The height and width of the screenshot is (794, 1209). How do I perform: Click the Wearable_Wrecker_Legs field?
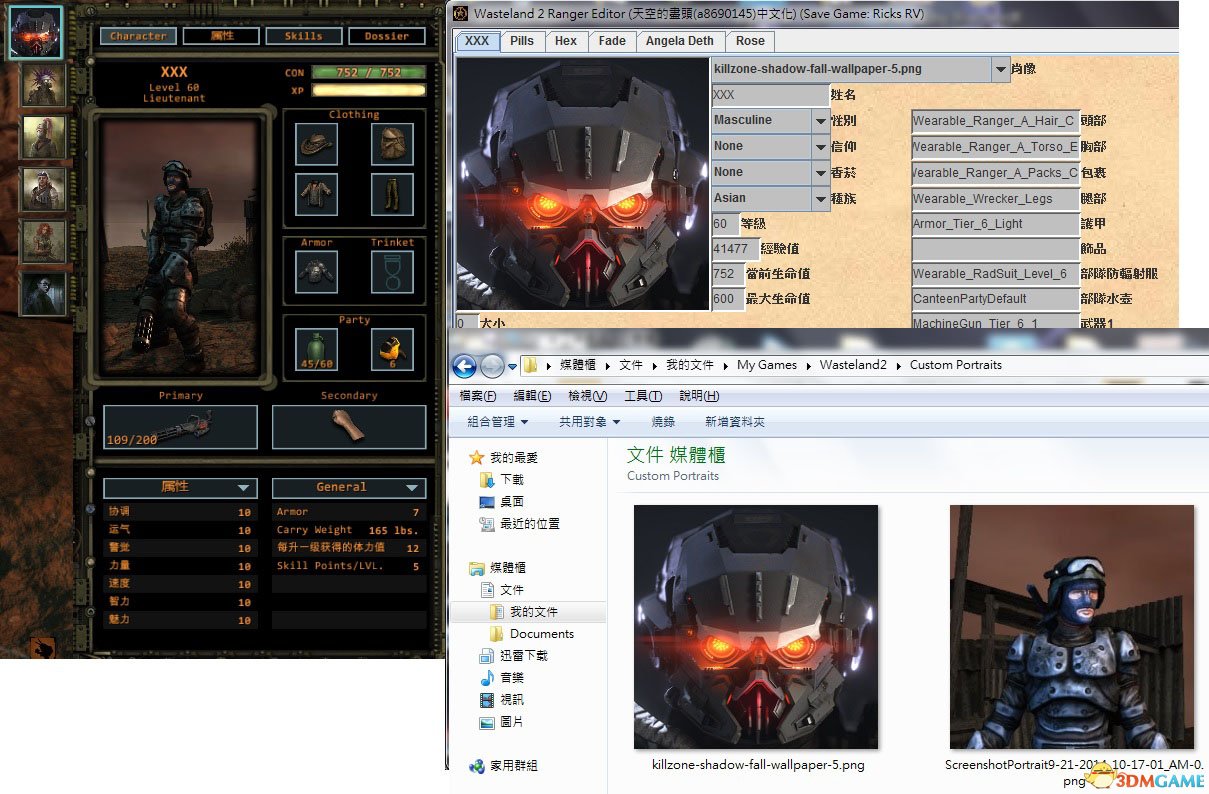(x=995, y=199)
